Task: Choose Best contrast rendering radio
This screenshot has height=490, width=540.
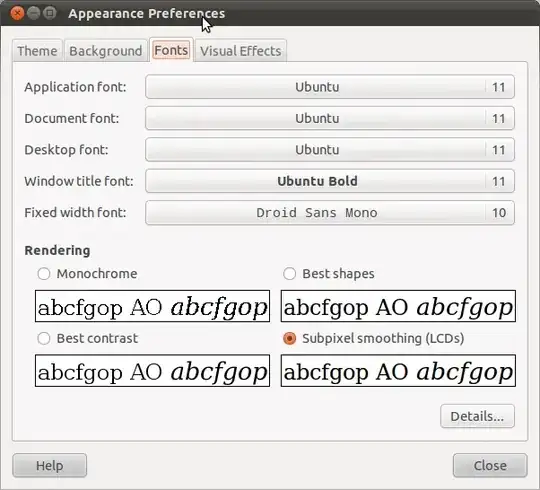Action: click(x=44, y=338)
